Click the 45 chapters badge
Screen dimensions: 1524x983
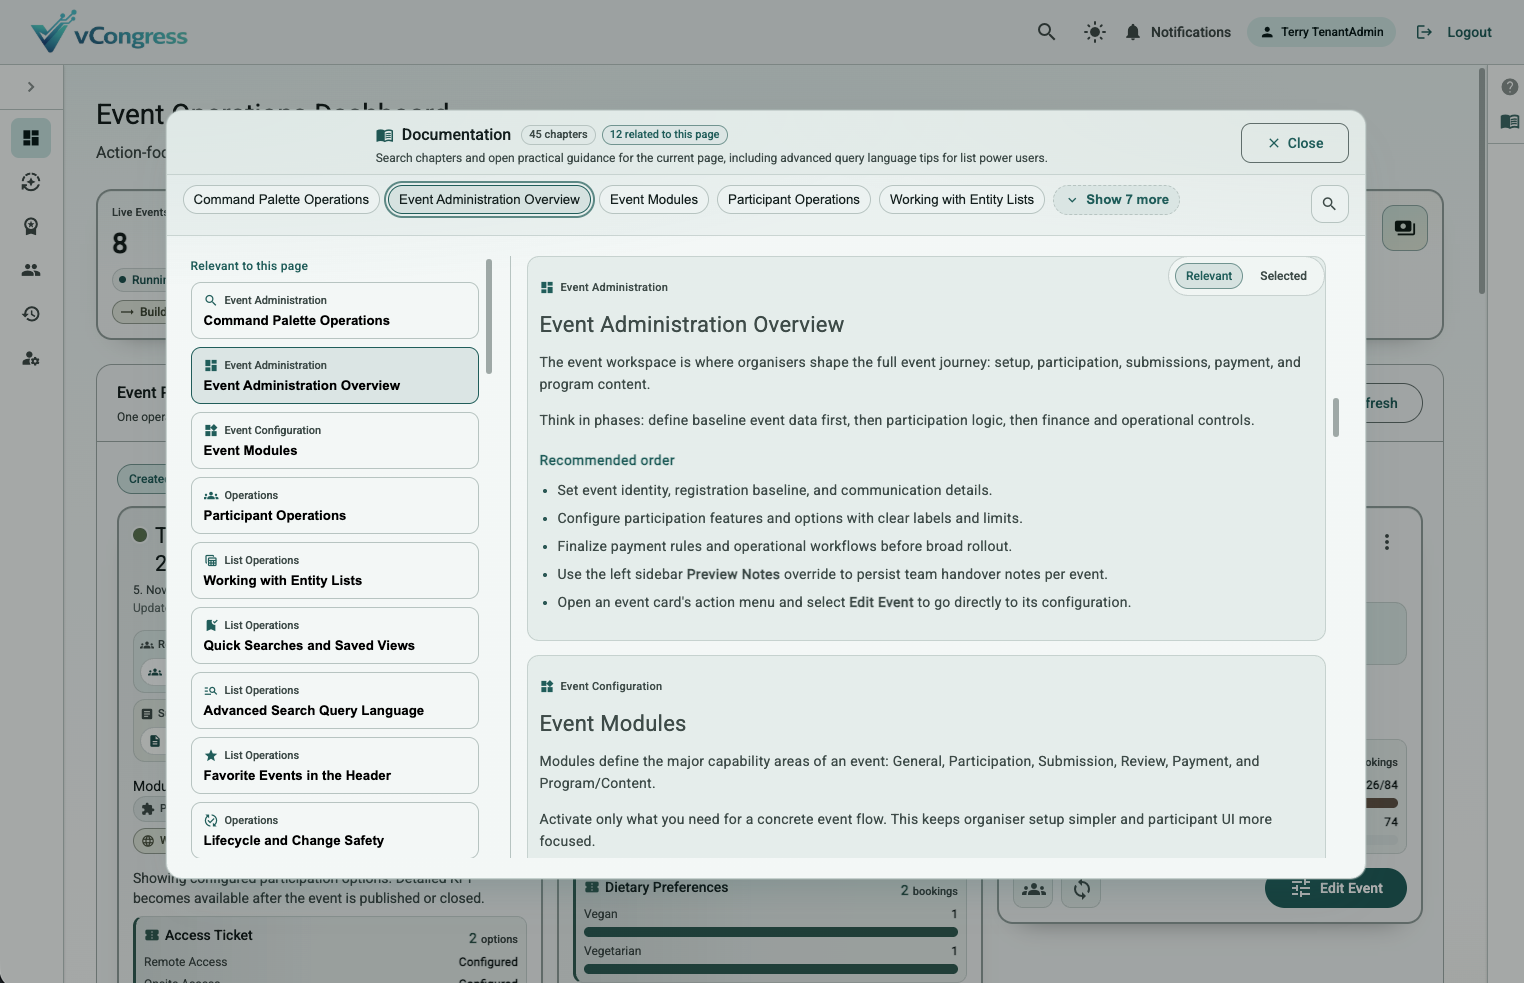[x=558, y=135]
